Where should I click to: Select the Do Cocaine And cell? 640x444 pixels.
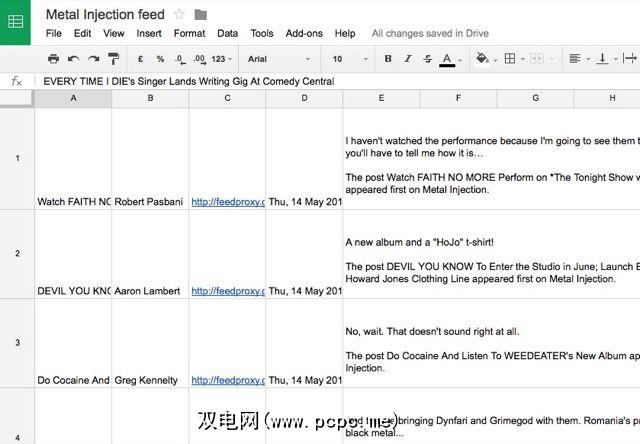coord(73,343)
